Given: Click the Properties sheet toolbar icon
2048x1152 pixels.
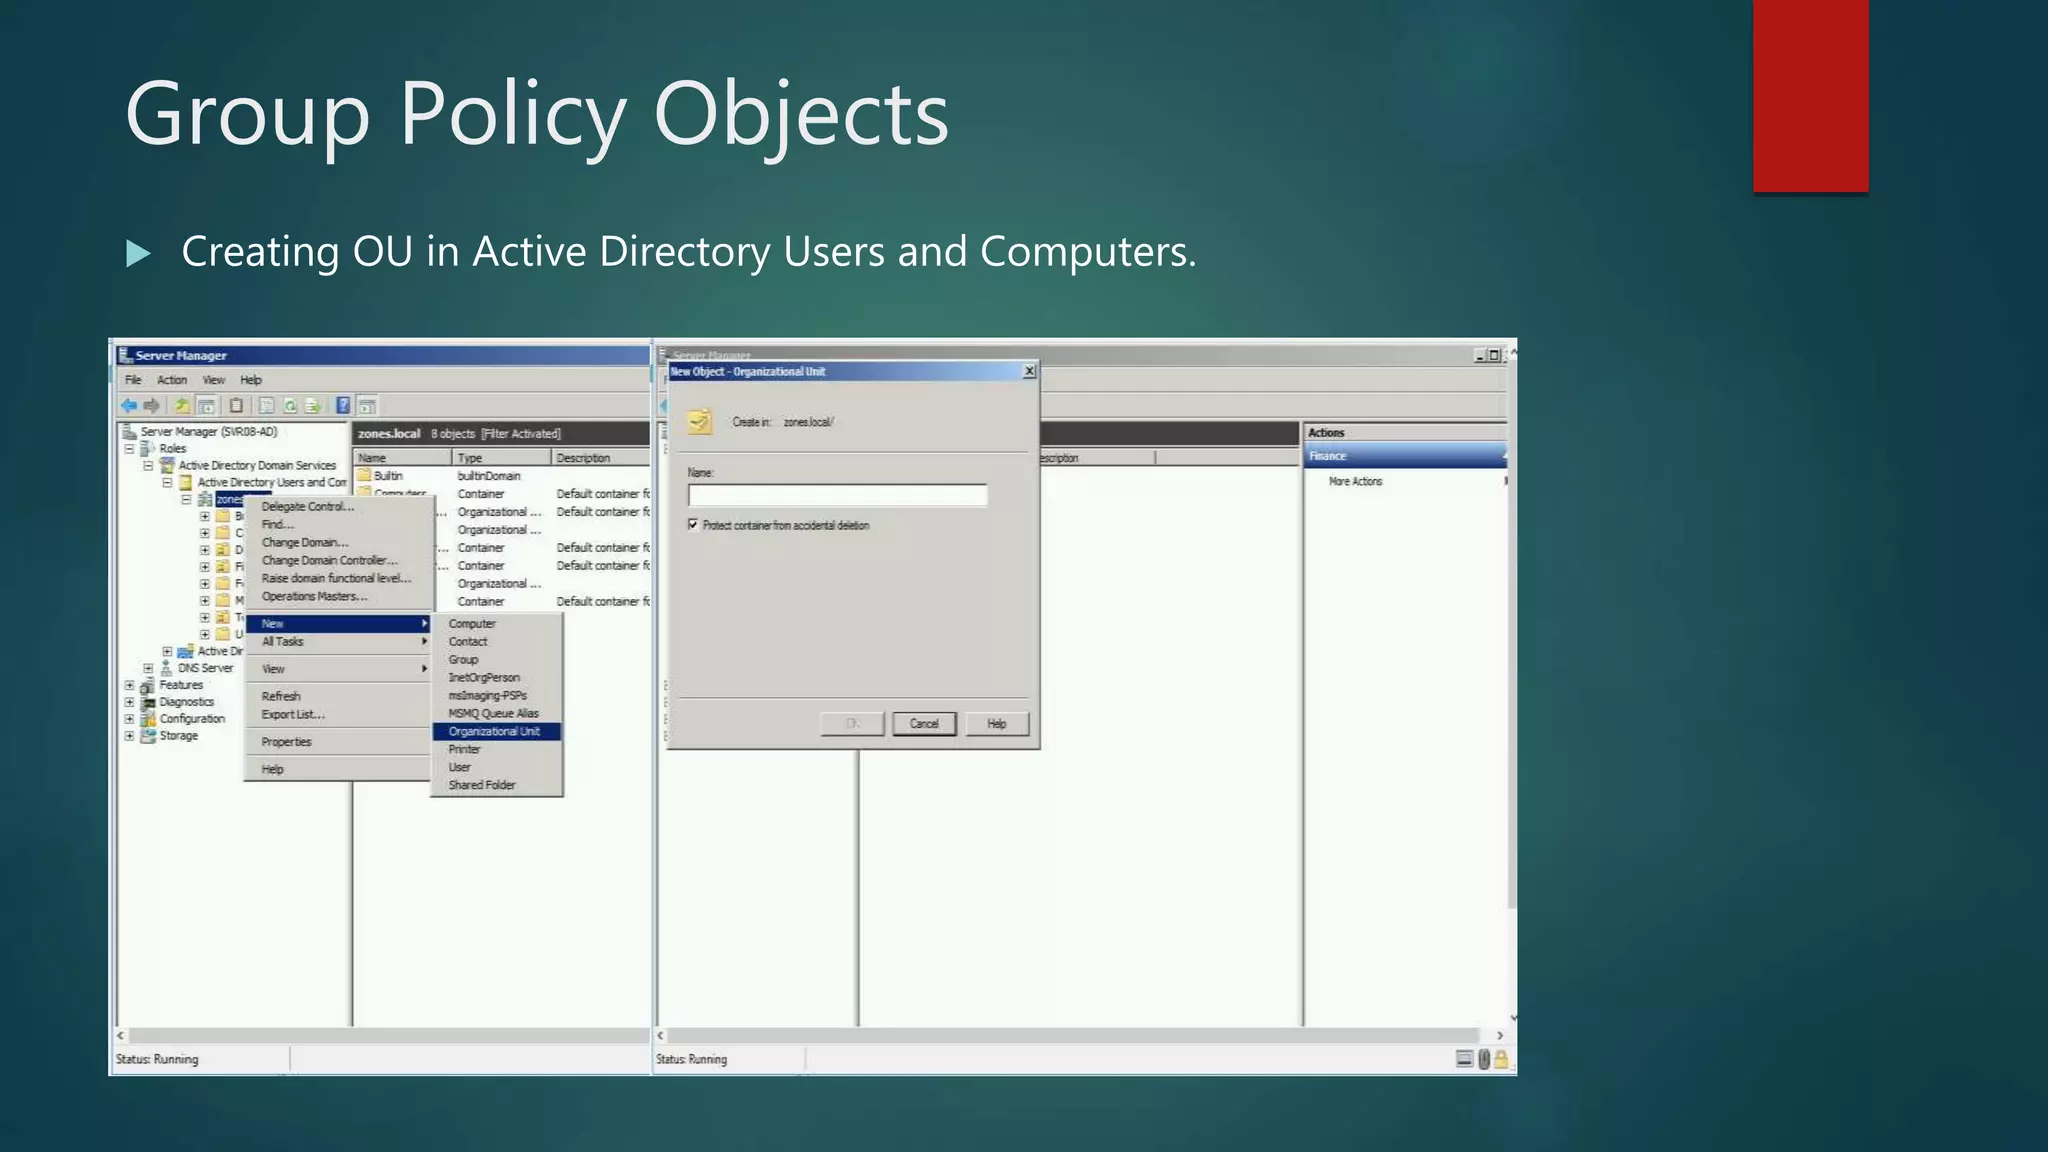Looking at the screenshot, I should click(266, 406).
